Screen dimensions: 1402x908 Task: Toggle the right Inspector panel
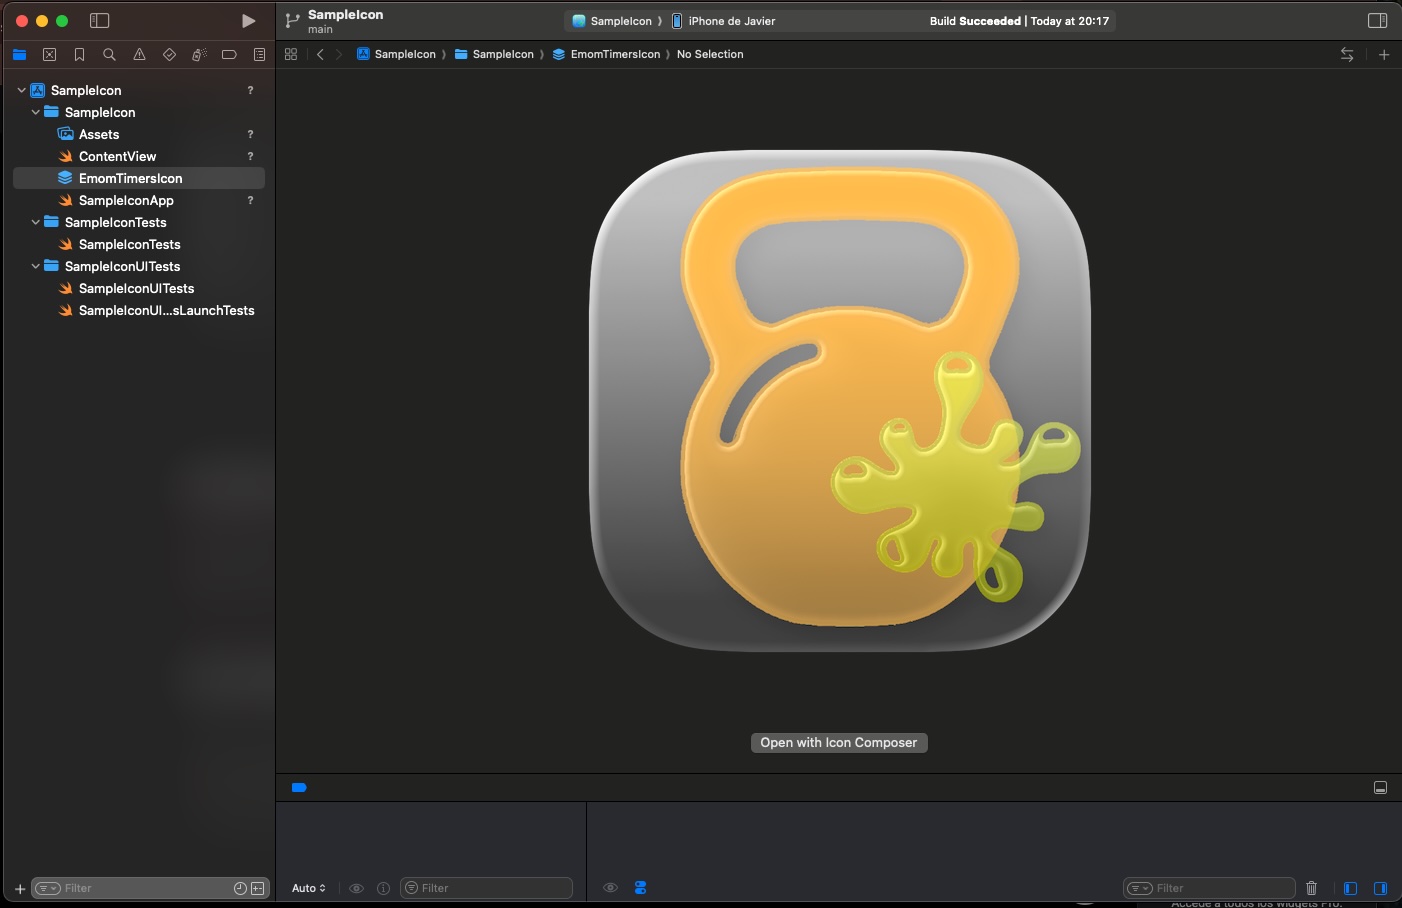coord(1378,18)
